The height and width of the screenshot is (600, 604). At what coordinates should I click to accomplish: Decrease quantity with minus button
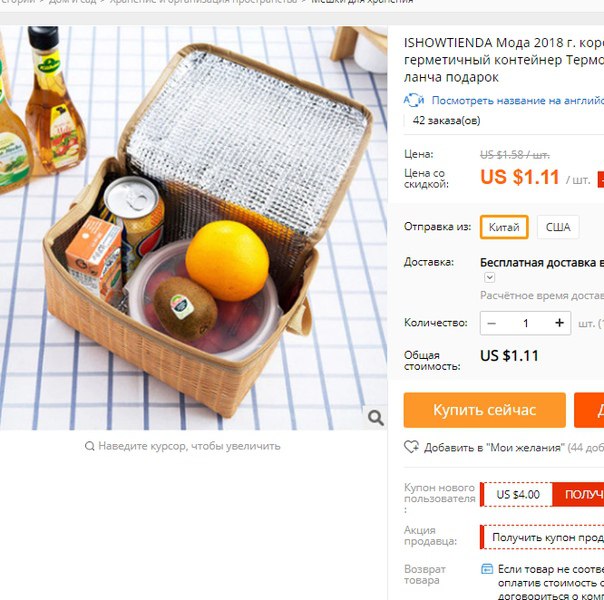click(492, 323)
